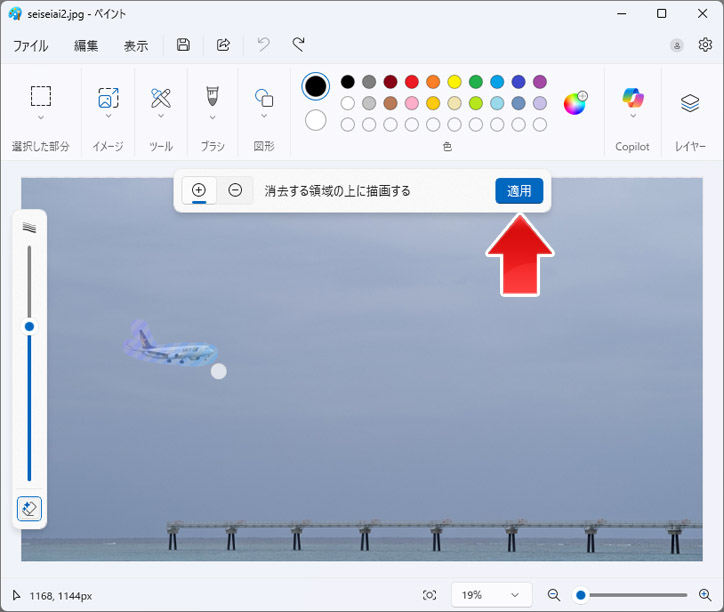Pick the dark red color swatch
Viewport: 724px width, 612px height.
click(390, 82)
